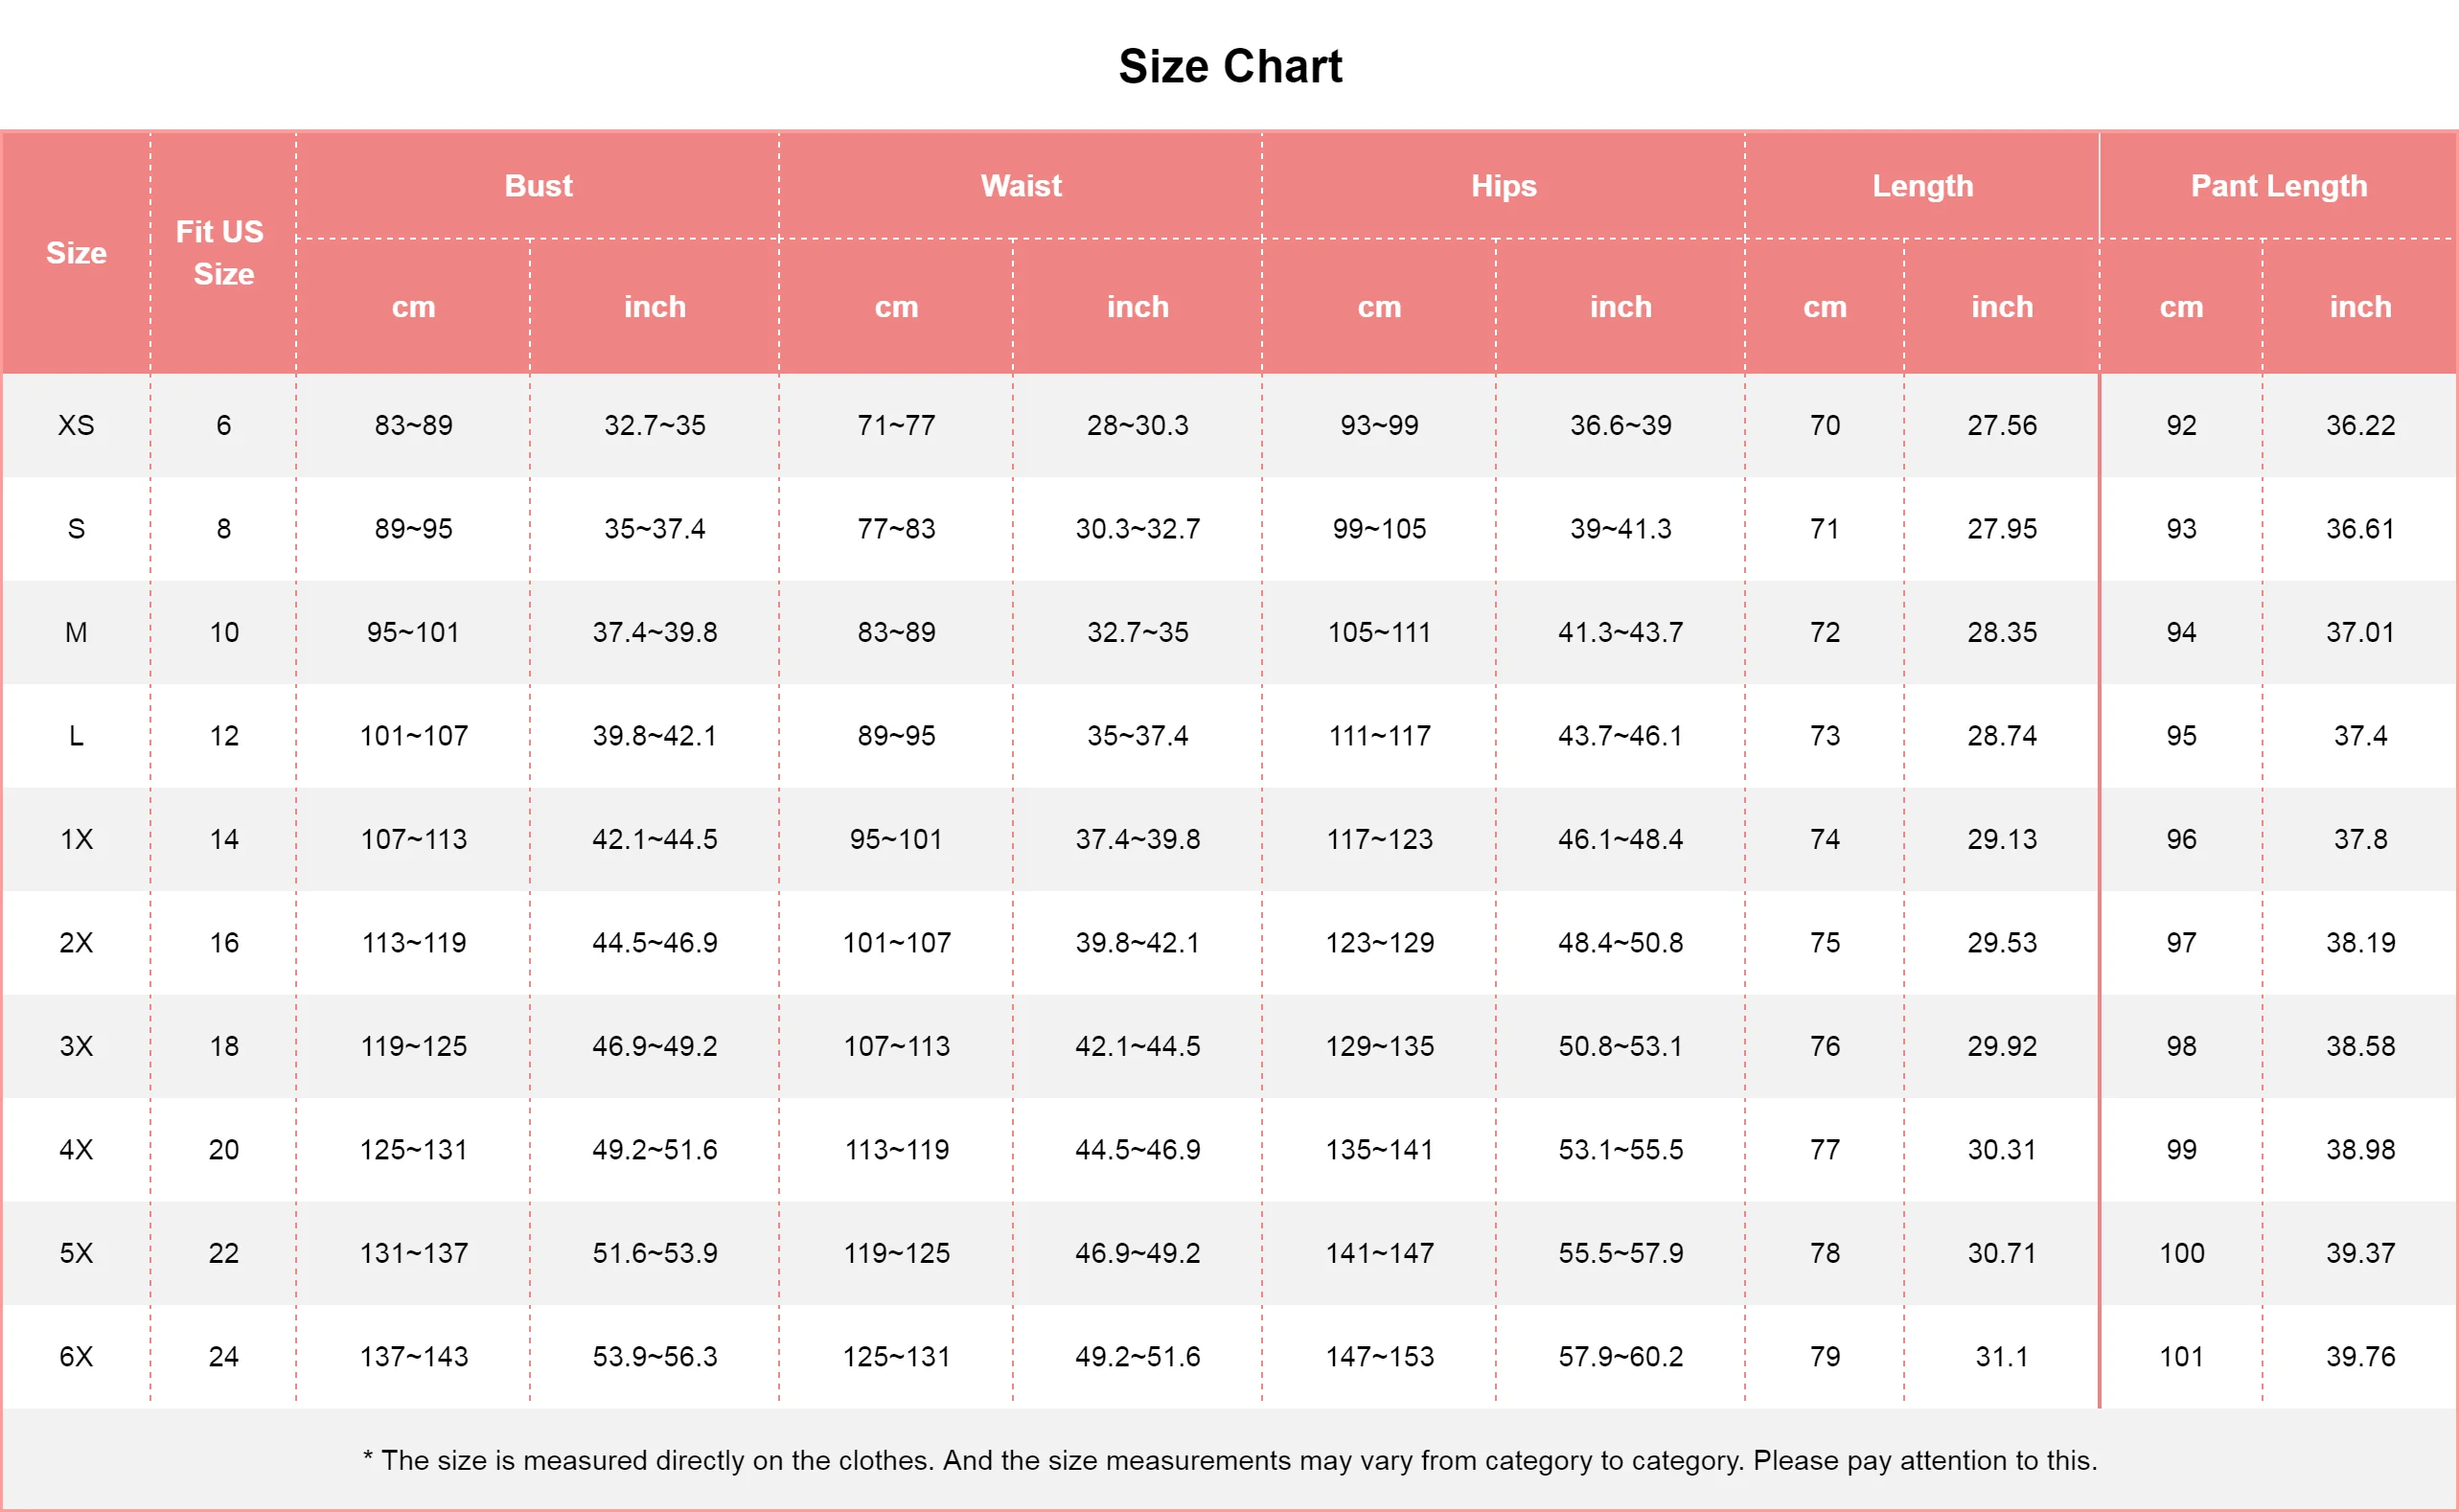This screenshot has width=2459, height=1512.
Task: Click the "4X" size label
Action: tap(76, 1150)
